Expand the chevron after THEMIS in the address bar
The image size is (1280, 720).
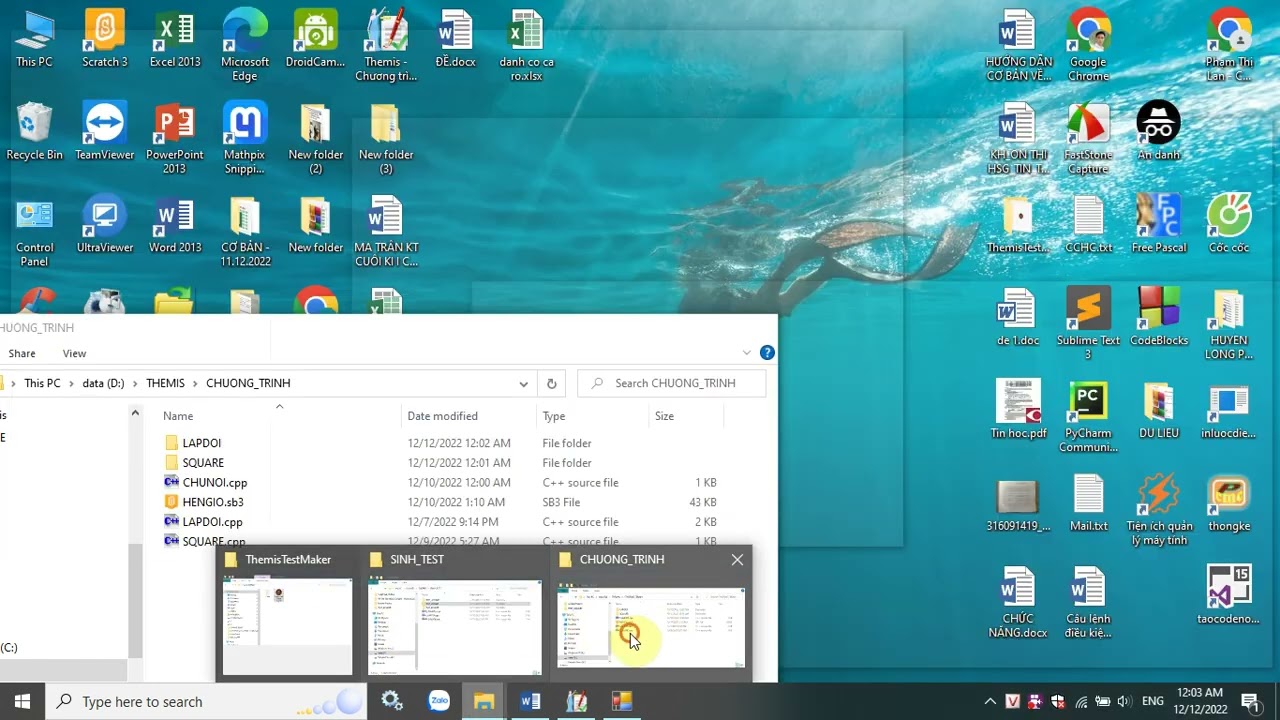196,383
